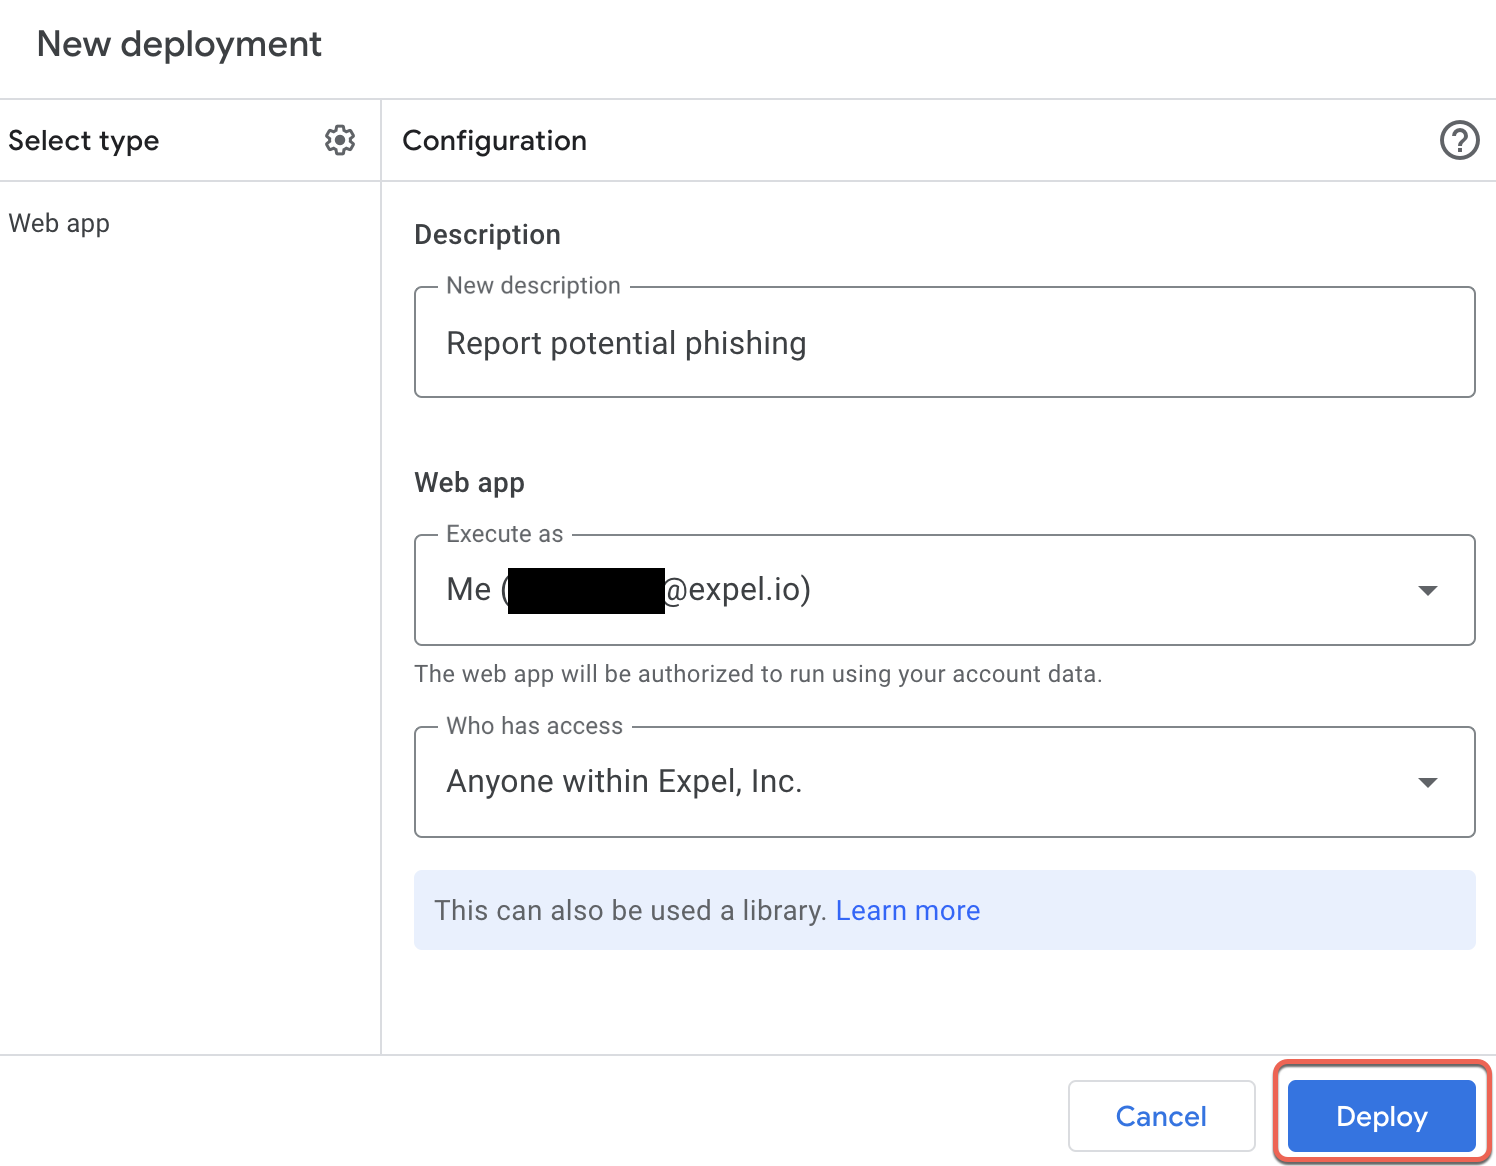This screenshot has width=1496, height=1166.
Task: Open the select type gear settings
Action: click(x=340, y=140)
